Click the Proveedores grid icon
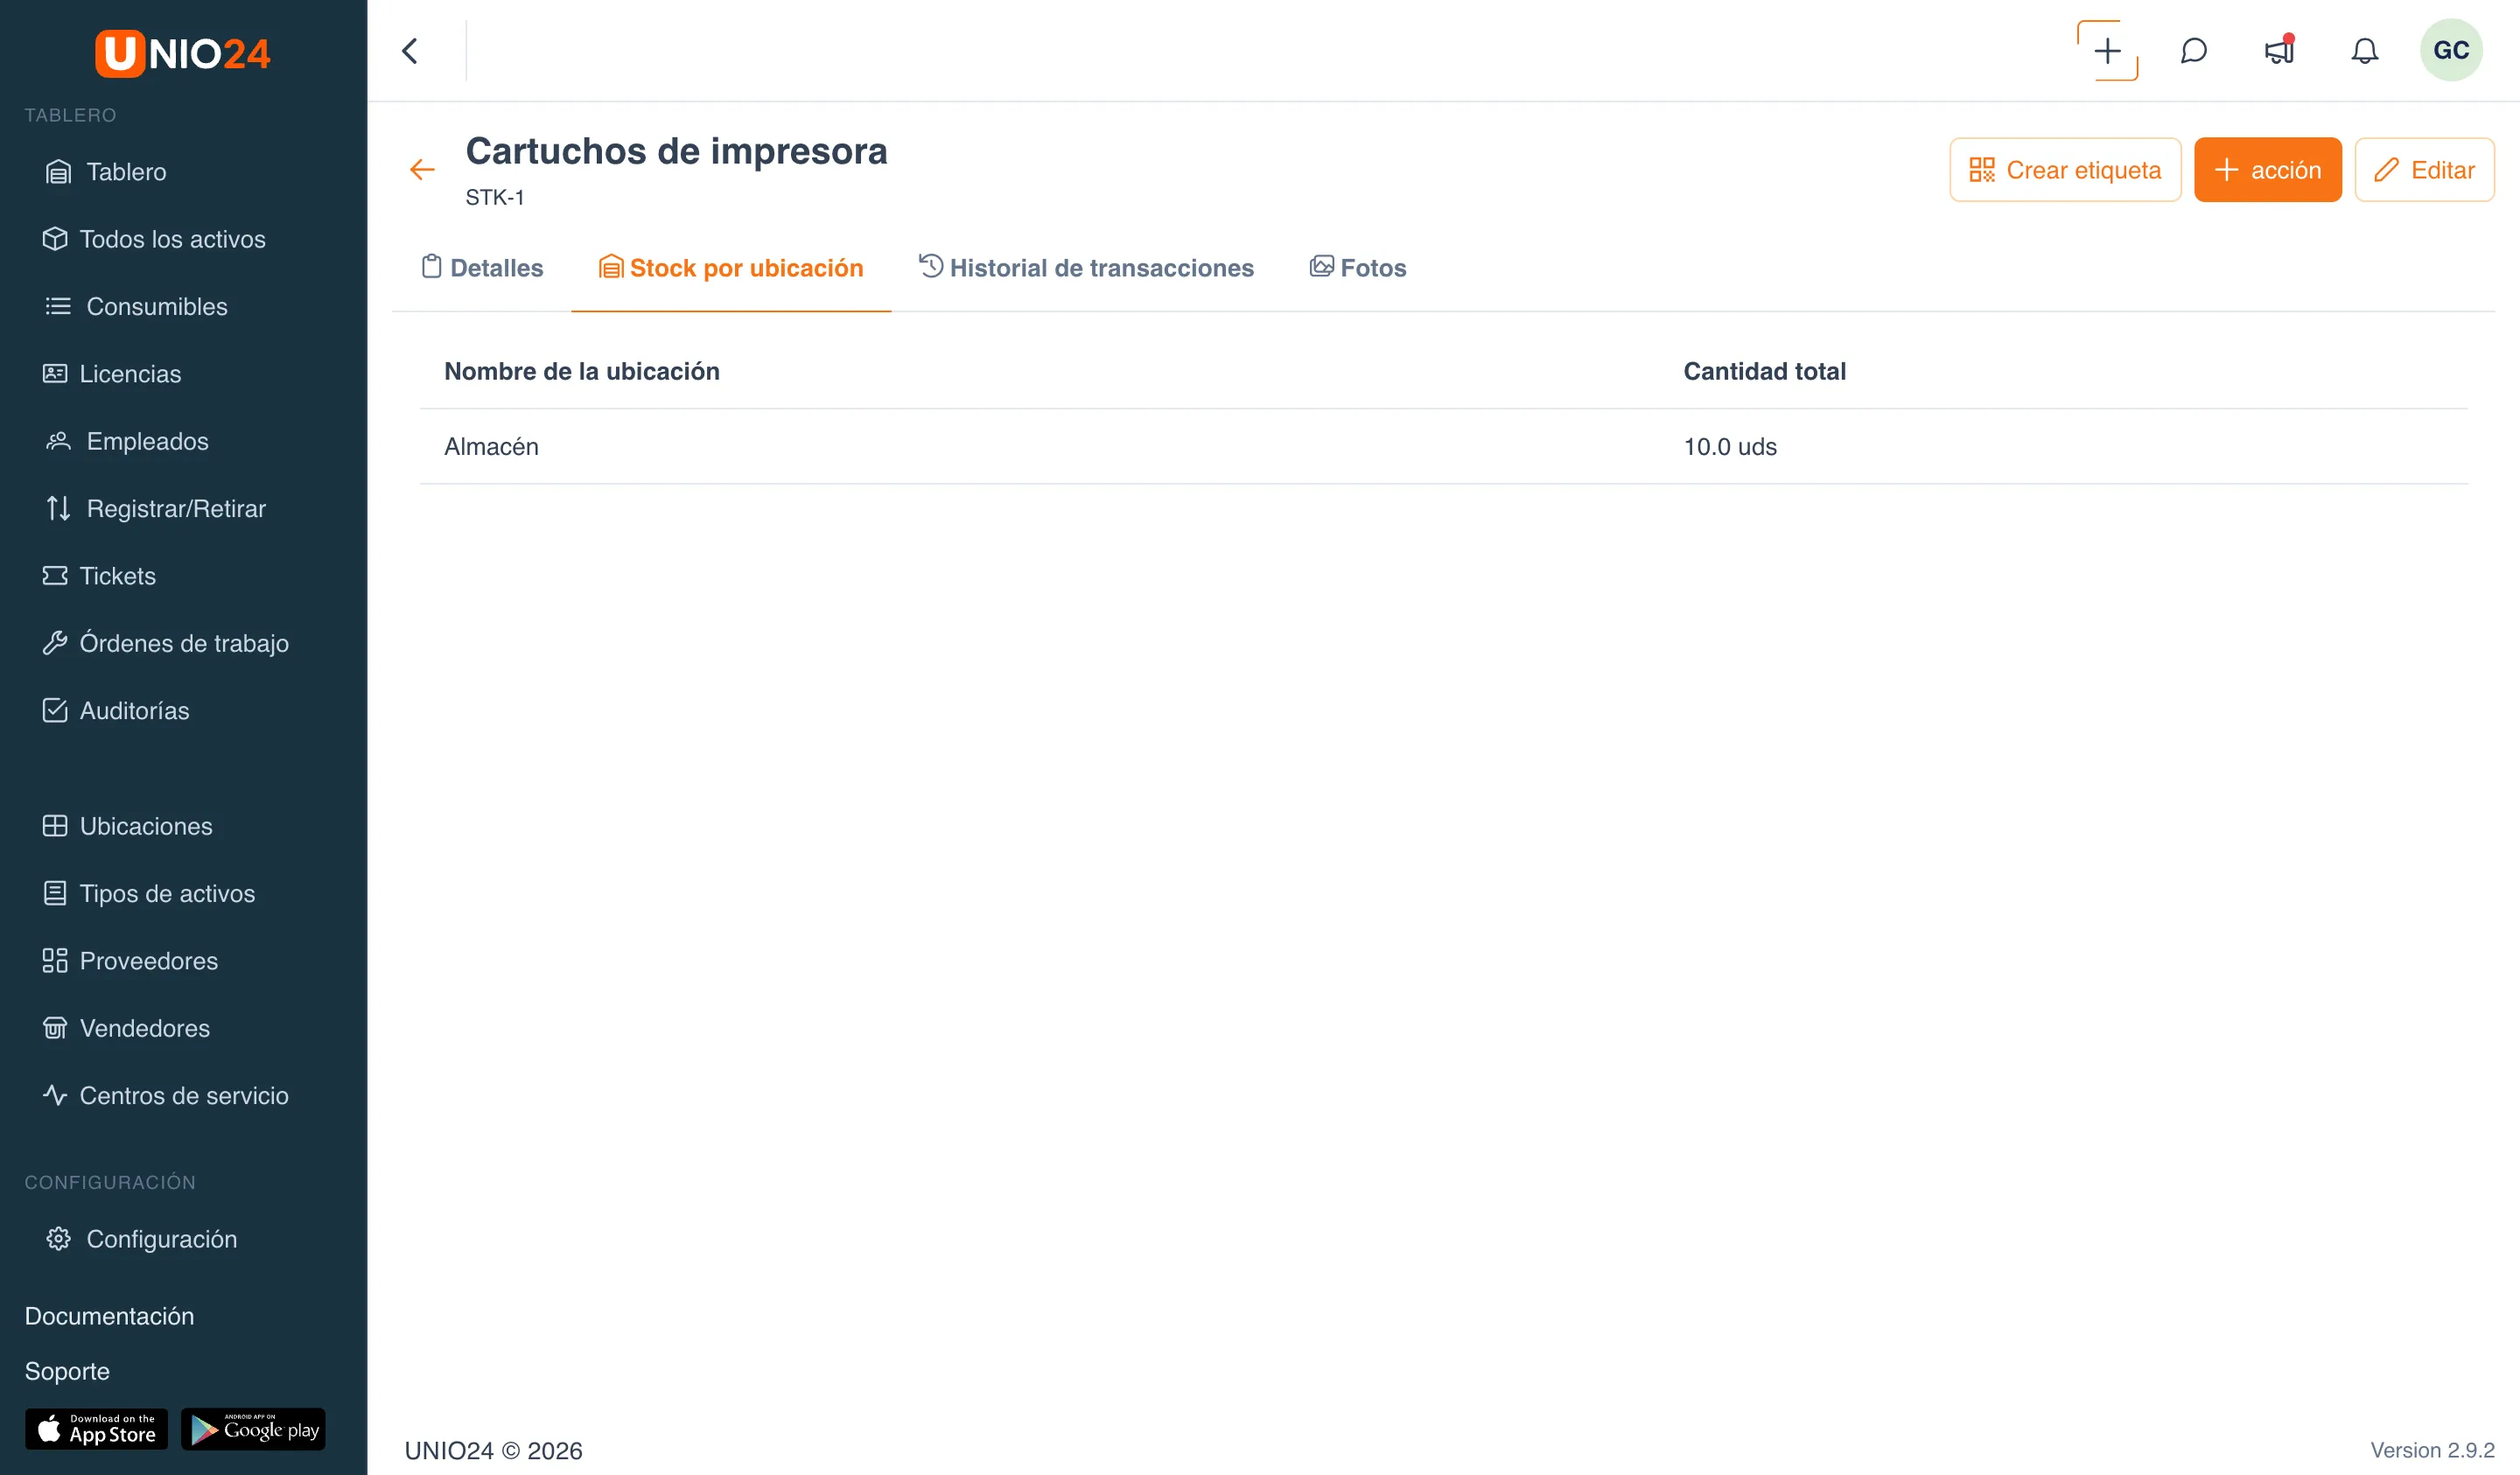2520x1475 pixels. 55,960
